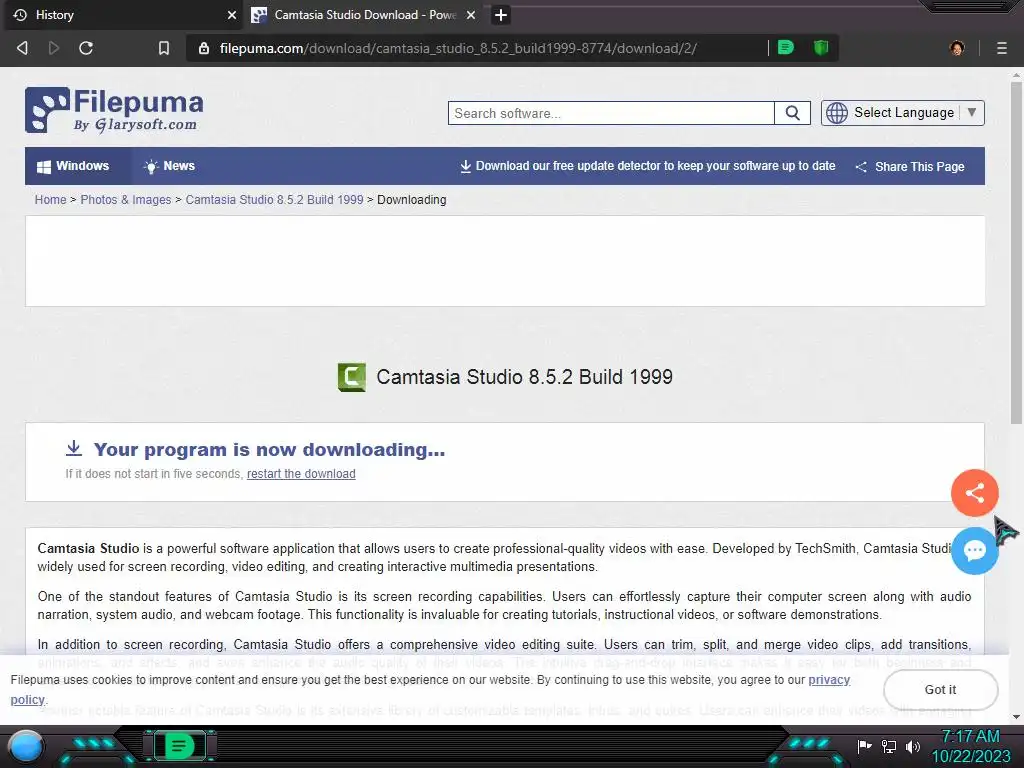Close the History tab

point(232,15)
